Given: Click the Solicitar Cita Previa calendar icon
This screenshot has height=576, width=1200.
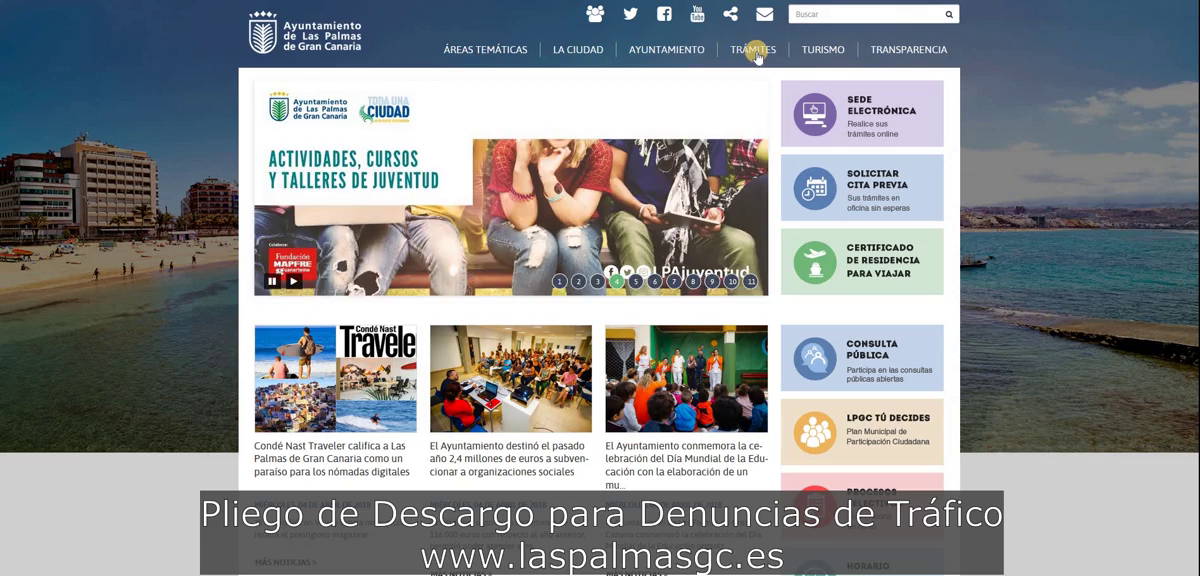Looking at the screenshot, I should 815,188.
